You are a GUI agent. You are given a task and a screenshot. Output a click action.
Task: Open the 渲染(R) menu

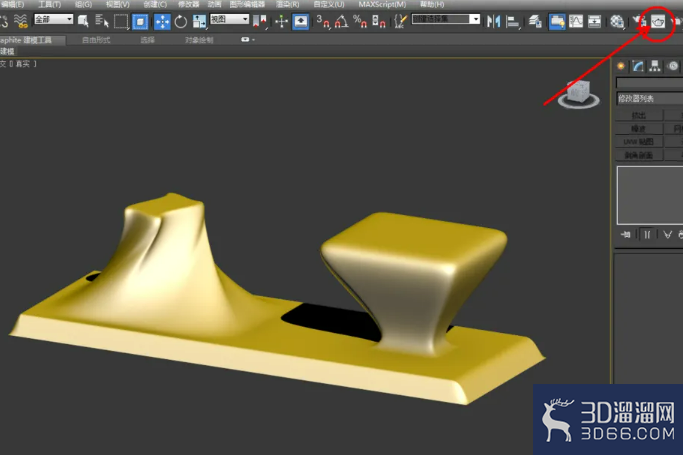[287, 4]
